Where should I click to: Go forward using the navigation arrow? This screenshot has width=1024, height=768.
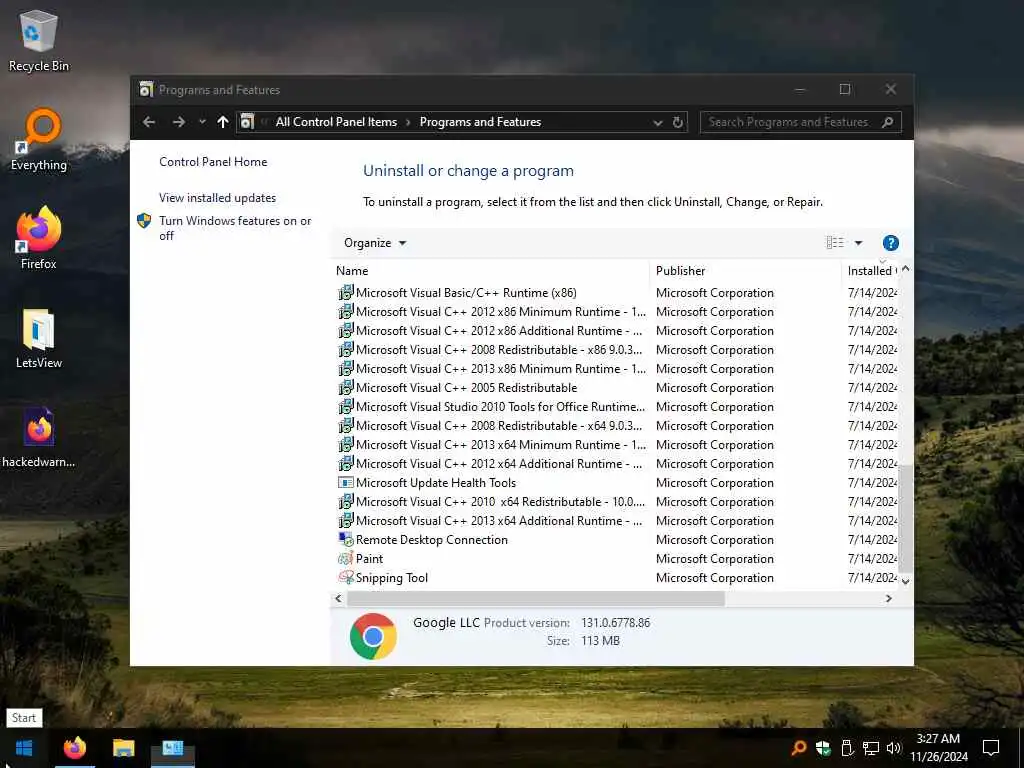(x=178, y=122)
